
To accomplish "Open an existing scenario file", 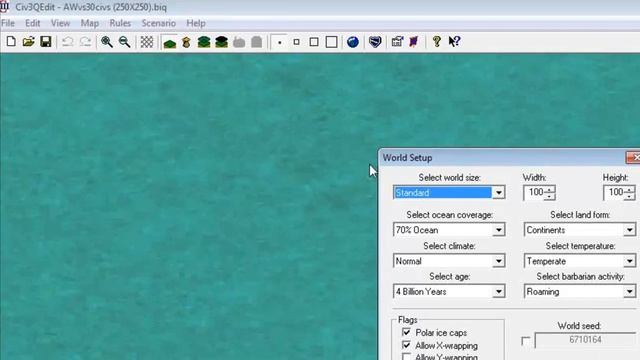I will pos(28,42).
